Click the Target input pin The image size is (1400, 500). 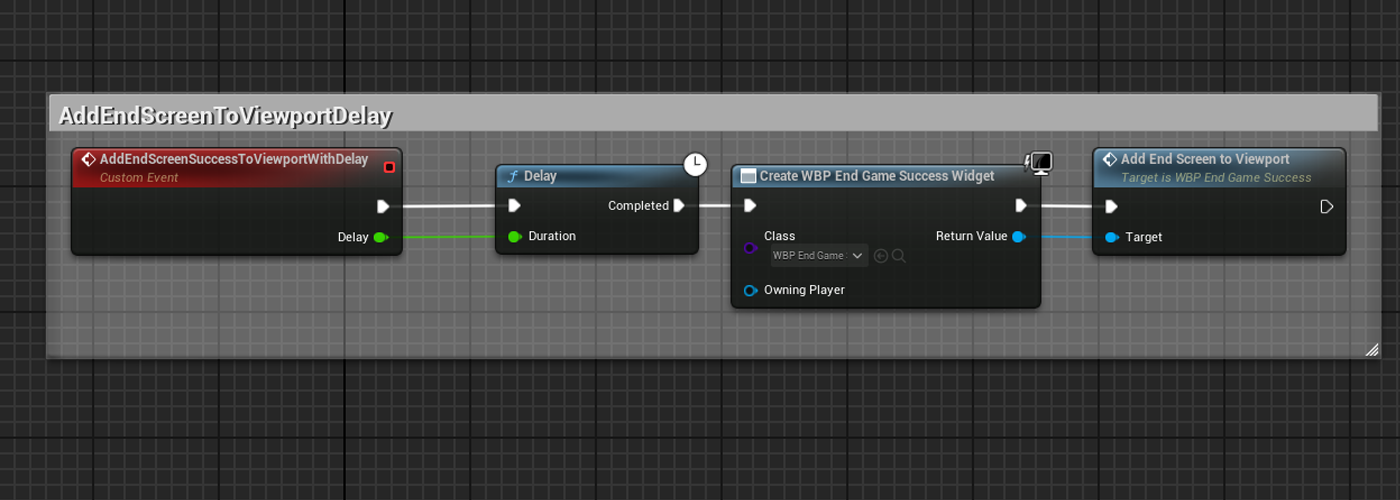(x=1111, y=238)
